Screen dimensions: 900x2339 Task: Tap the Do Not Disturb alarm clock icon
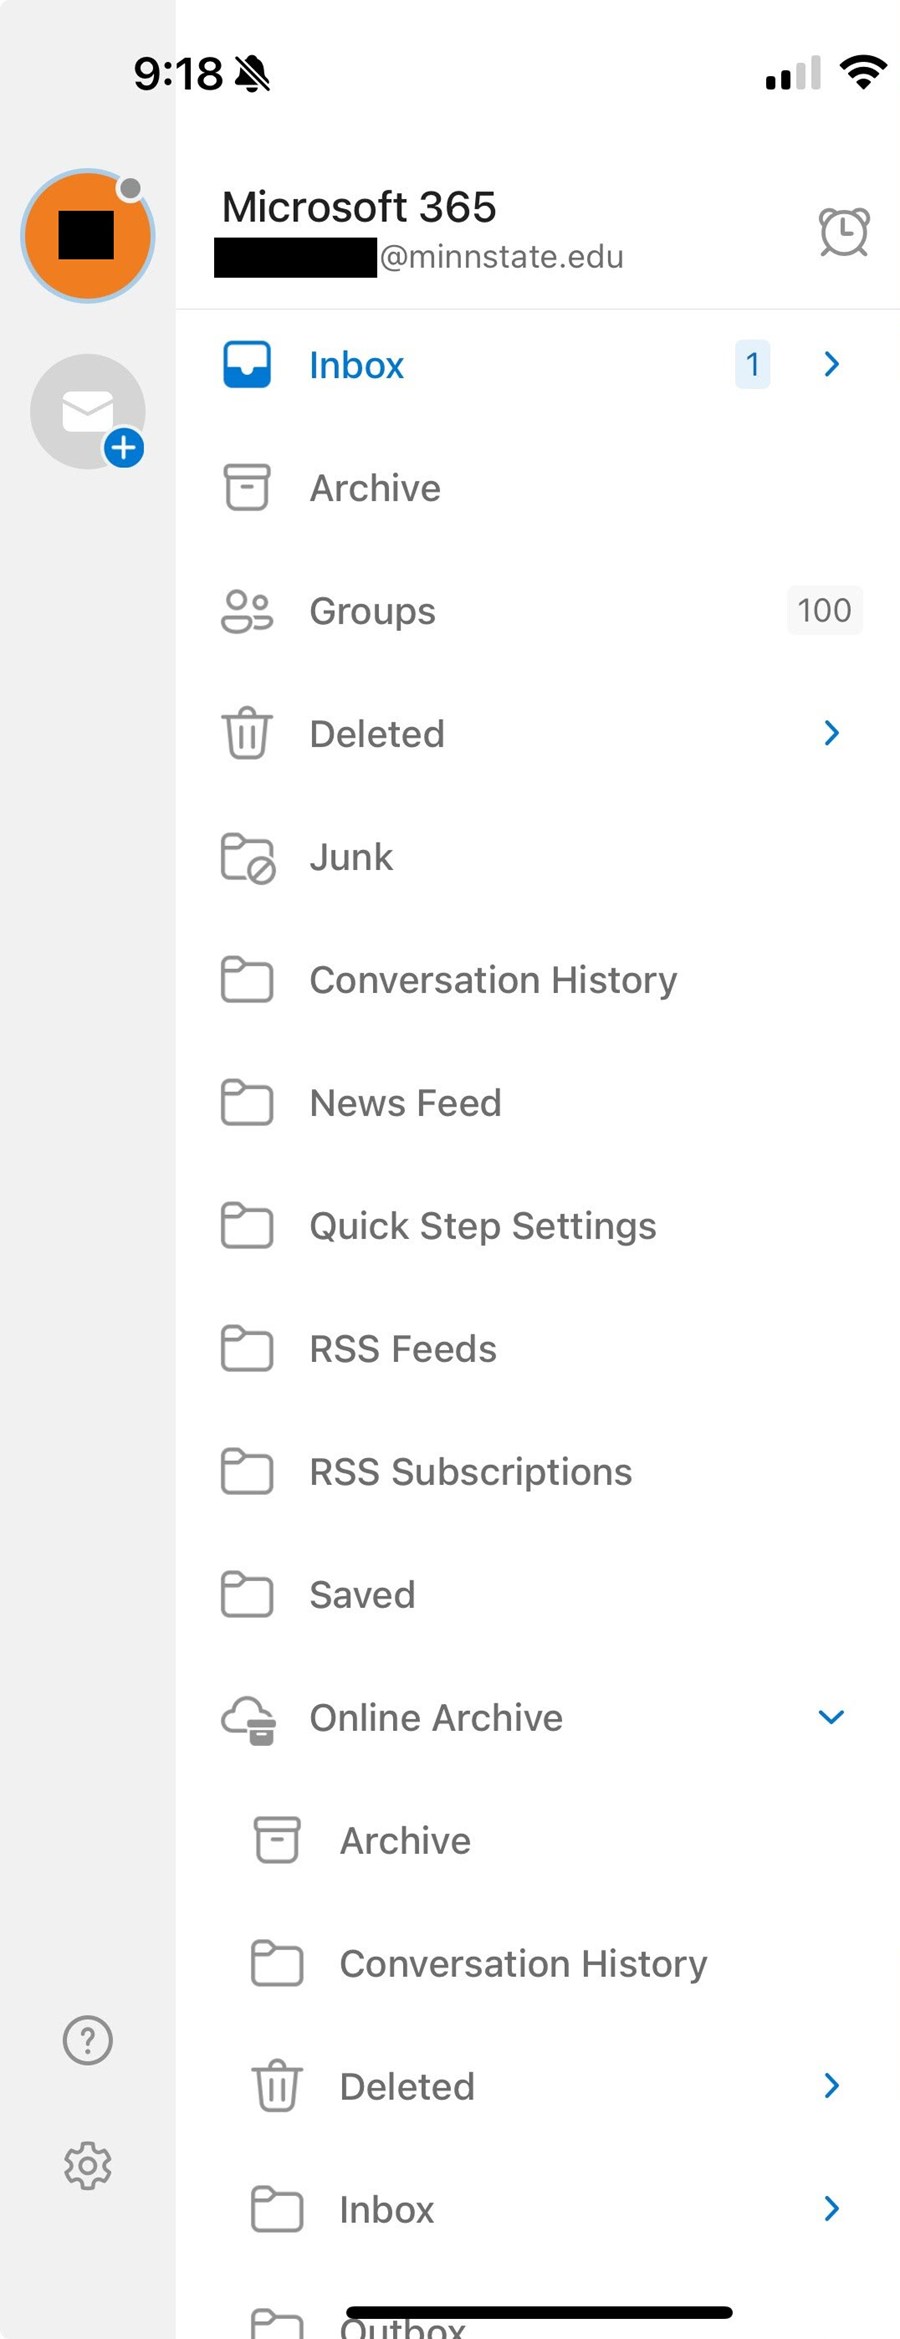(844, 232)
